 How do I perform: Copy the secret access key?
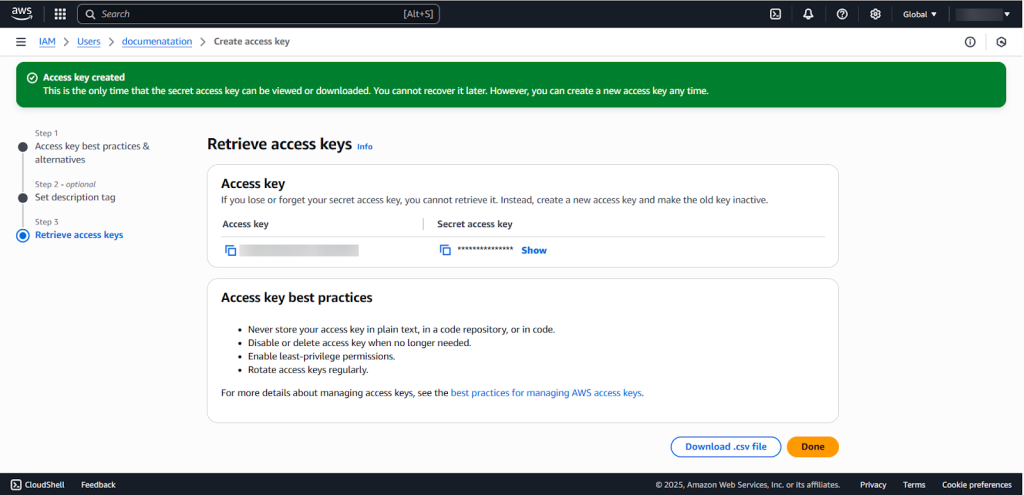445,250
